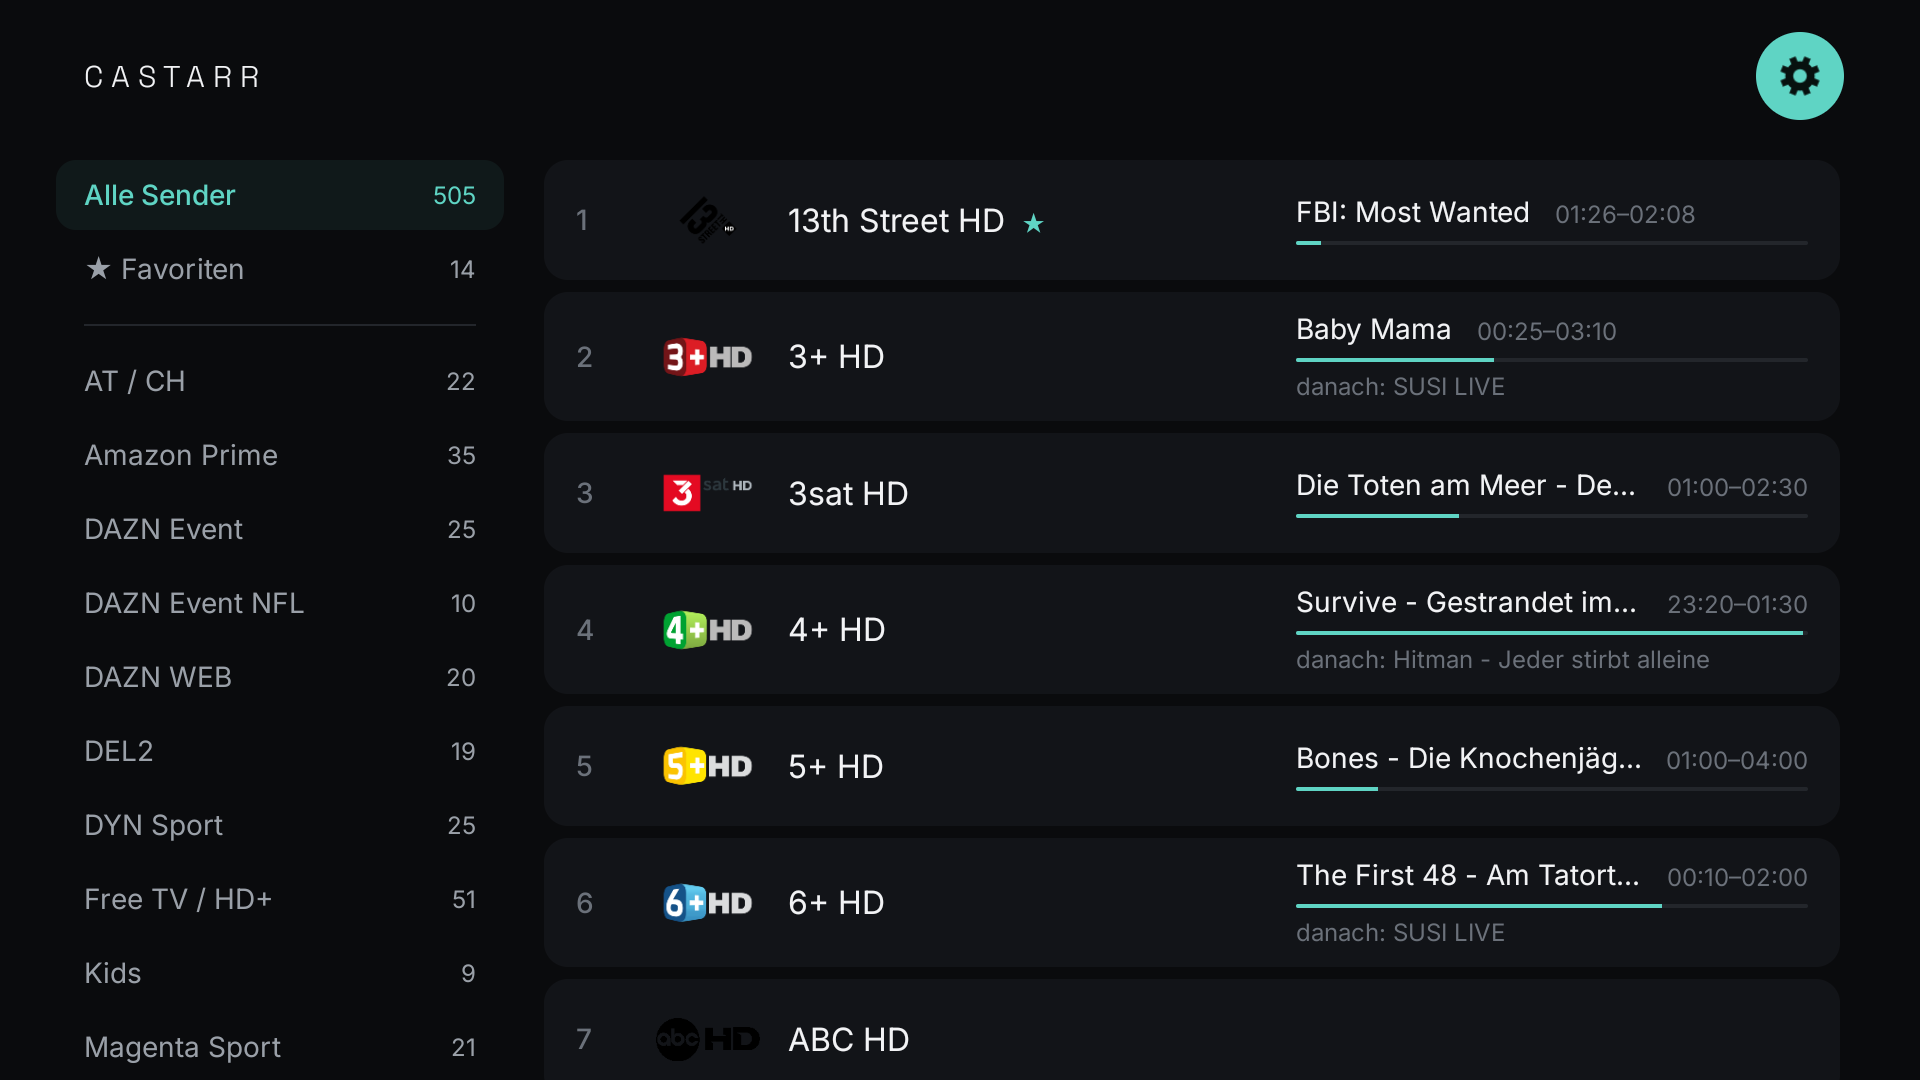Select the AT / CH group
Viewport: 1920px width, 1080px height.
[x=280, y=381]
